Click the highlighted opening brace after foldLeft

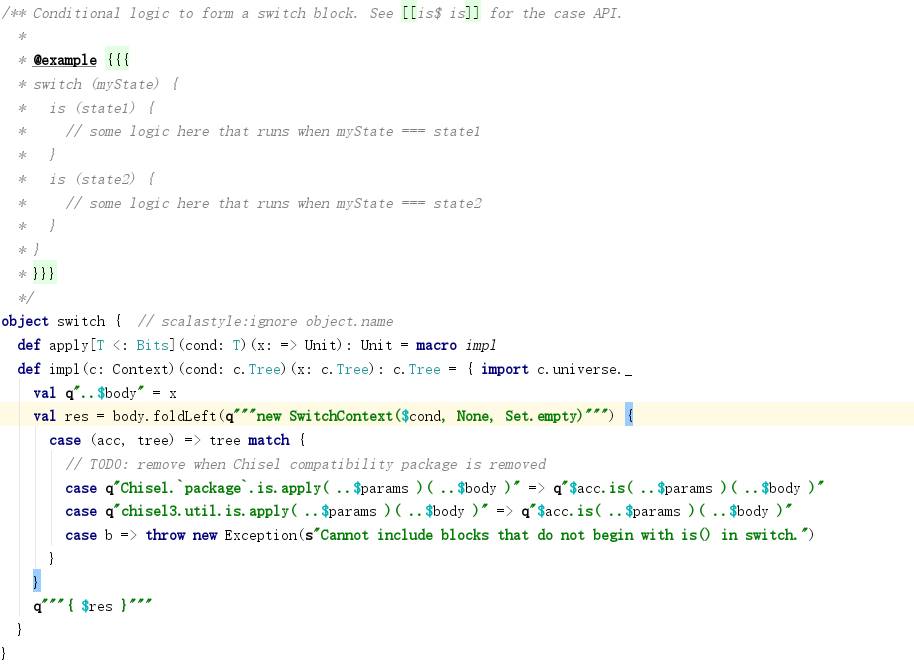[629, 416]
